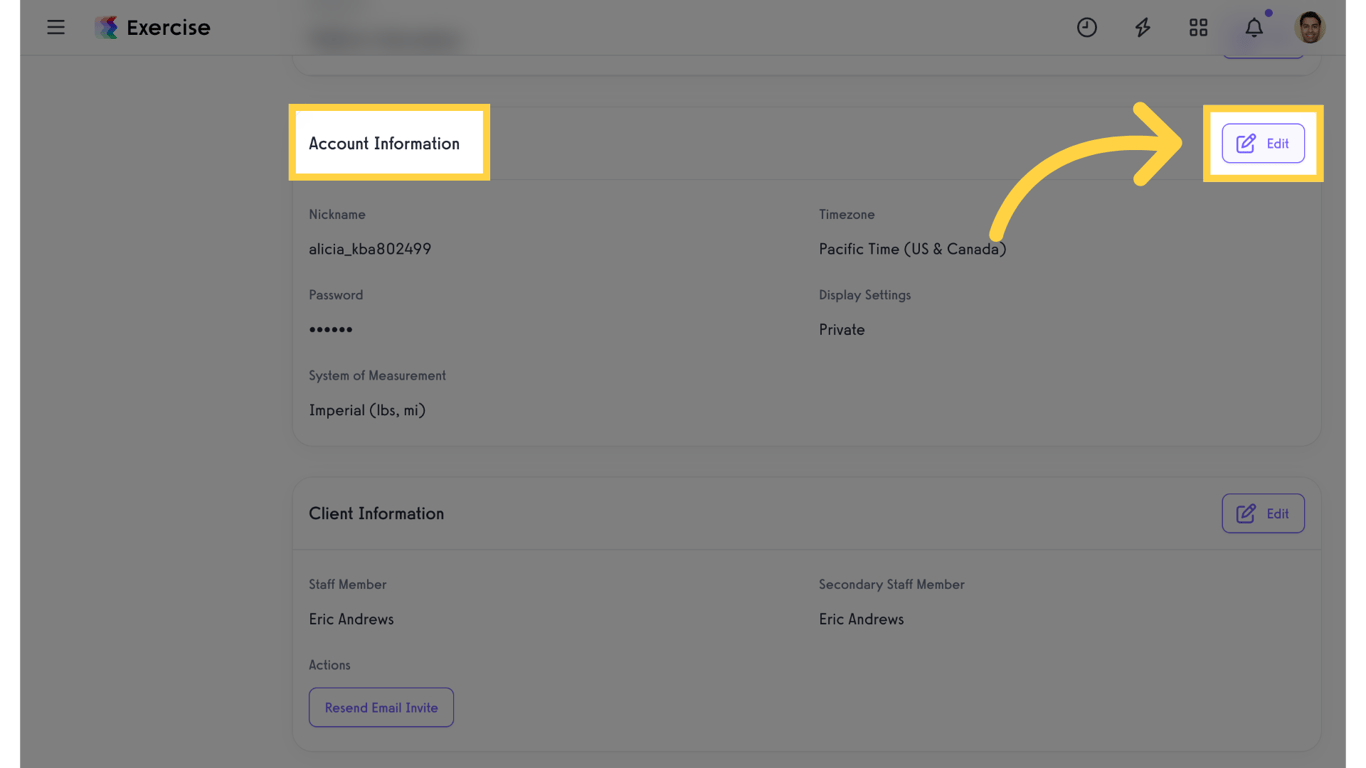Image resolution: width=1366 pixels, height=768 pixels.
Task: Click the notification indicator dot
Action: 1269,13
